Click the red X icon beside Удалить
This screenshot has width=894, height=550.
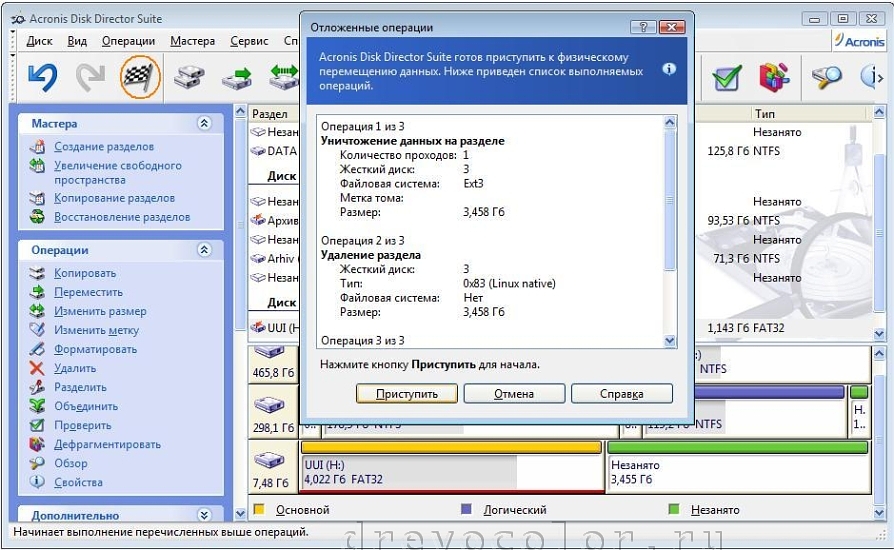coord(37,368)
